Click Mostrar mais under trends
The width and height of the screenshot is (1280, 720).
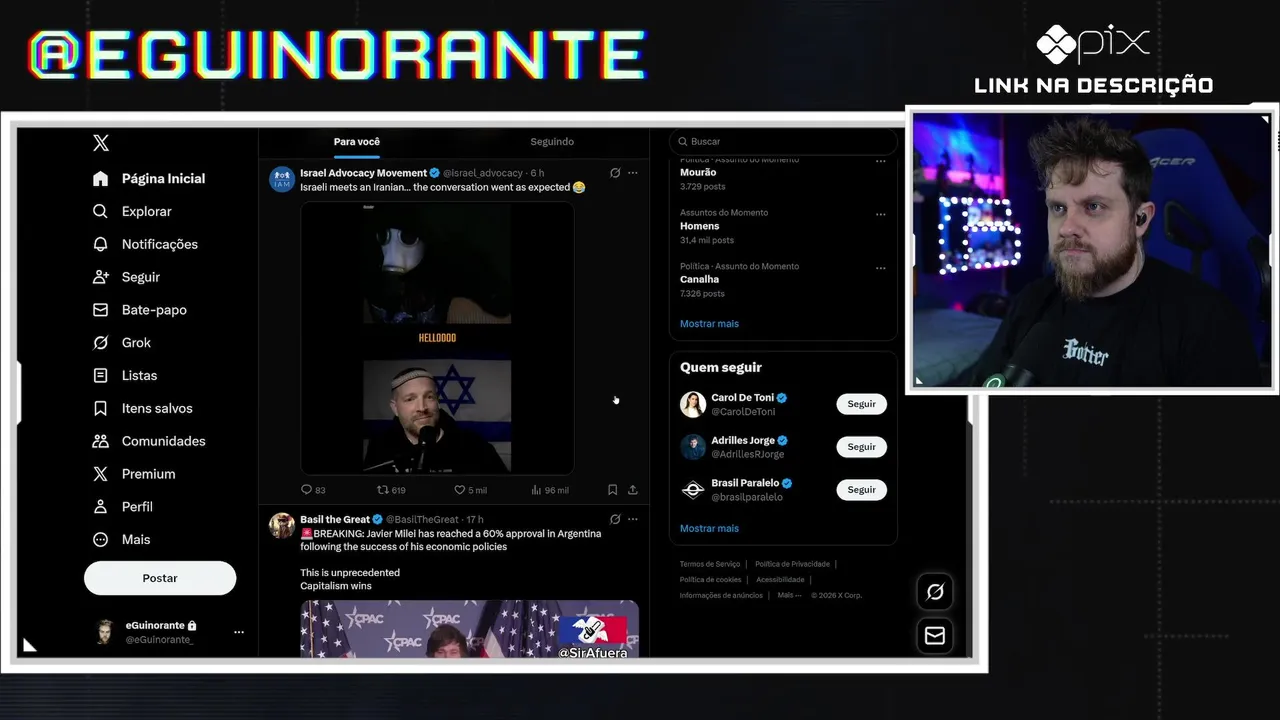click(x=709, y=324)
